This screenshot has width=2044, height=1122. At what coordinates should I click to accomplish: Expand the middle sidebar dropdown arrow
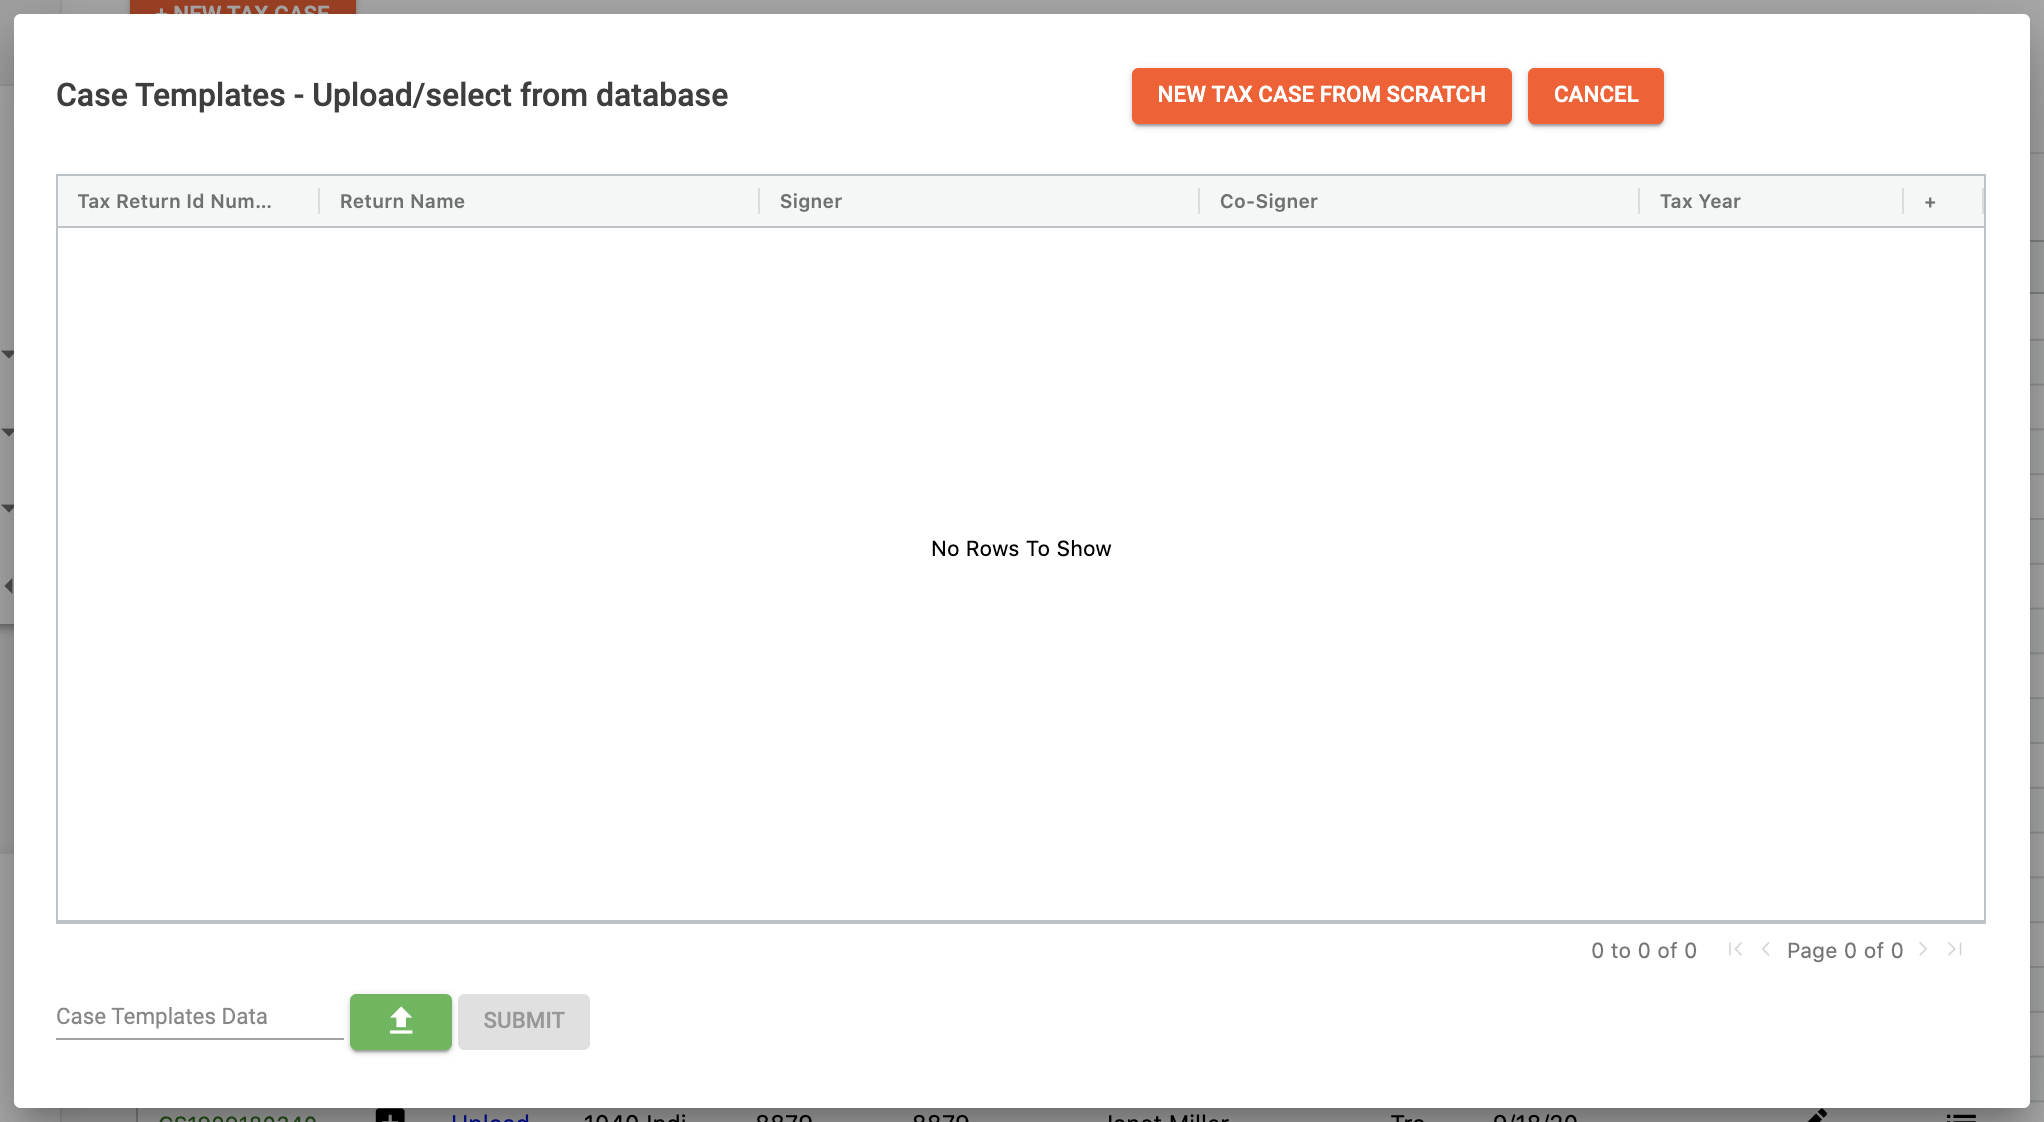click(x=8, y=432)
